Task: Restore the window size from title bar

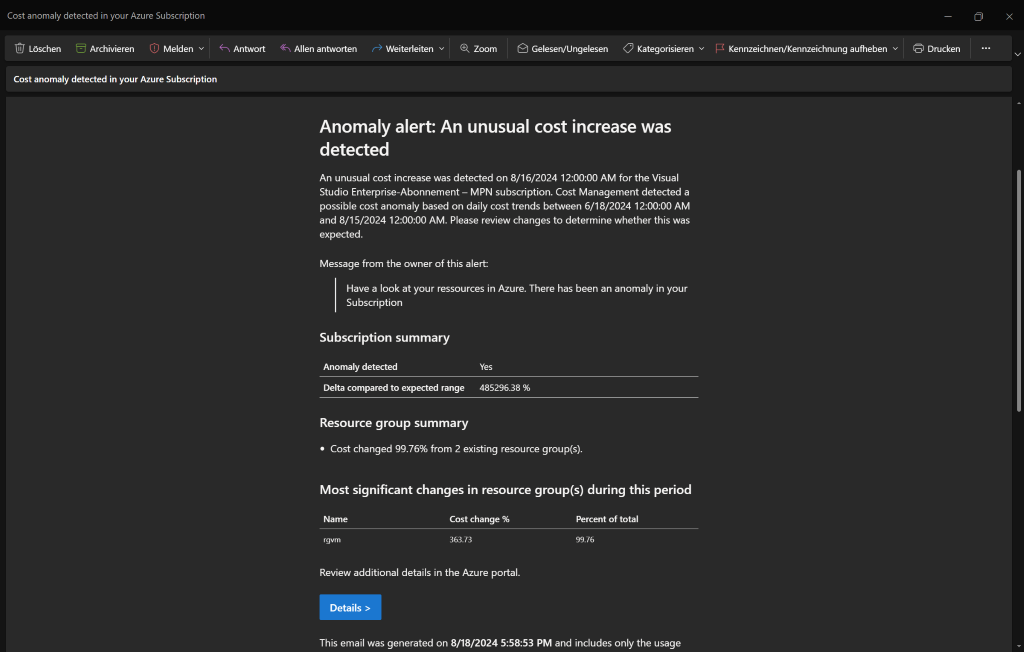Action: coord(978,16)
